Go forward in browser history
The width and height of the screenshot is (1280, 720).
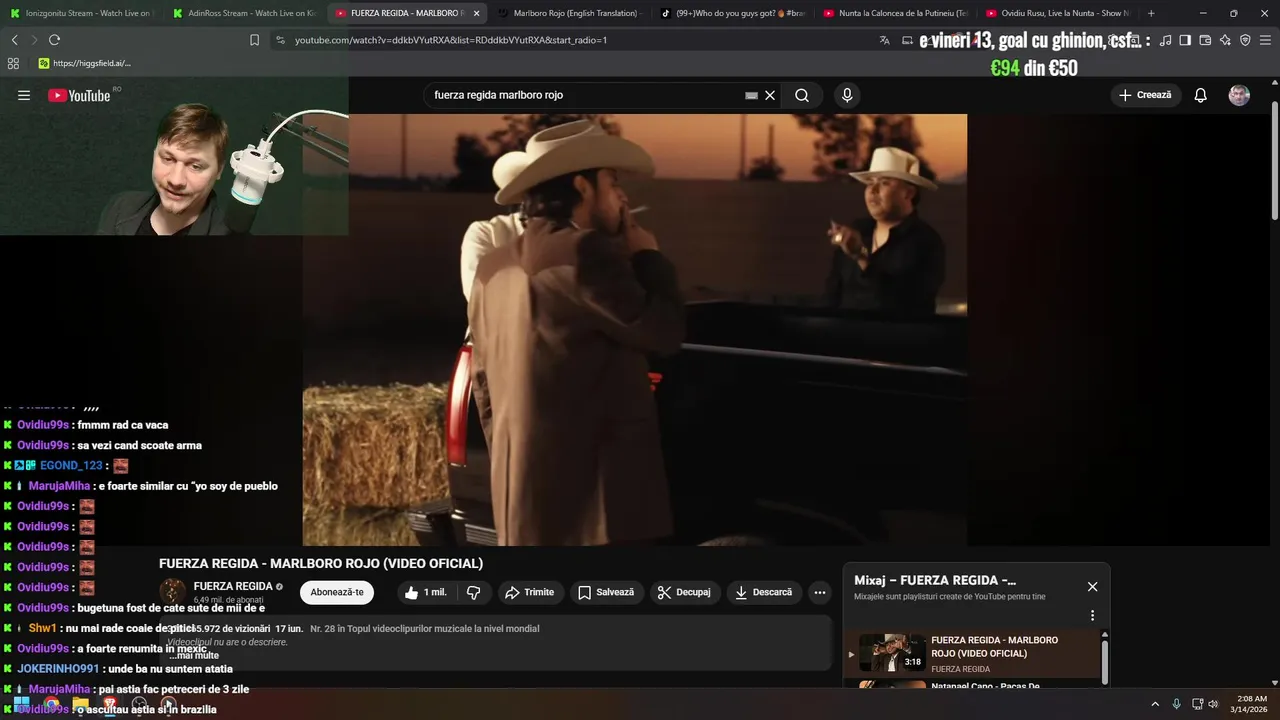pyautogui.click(x=34, y=40)
